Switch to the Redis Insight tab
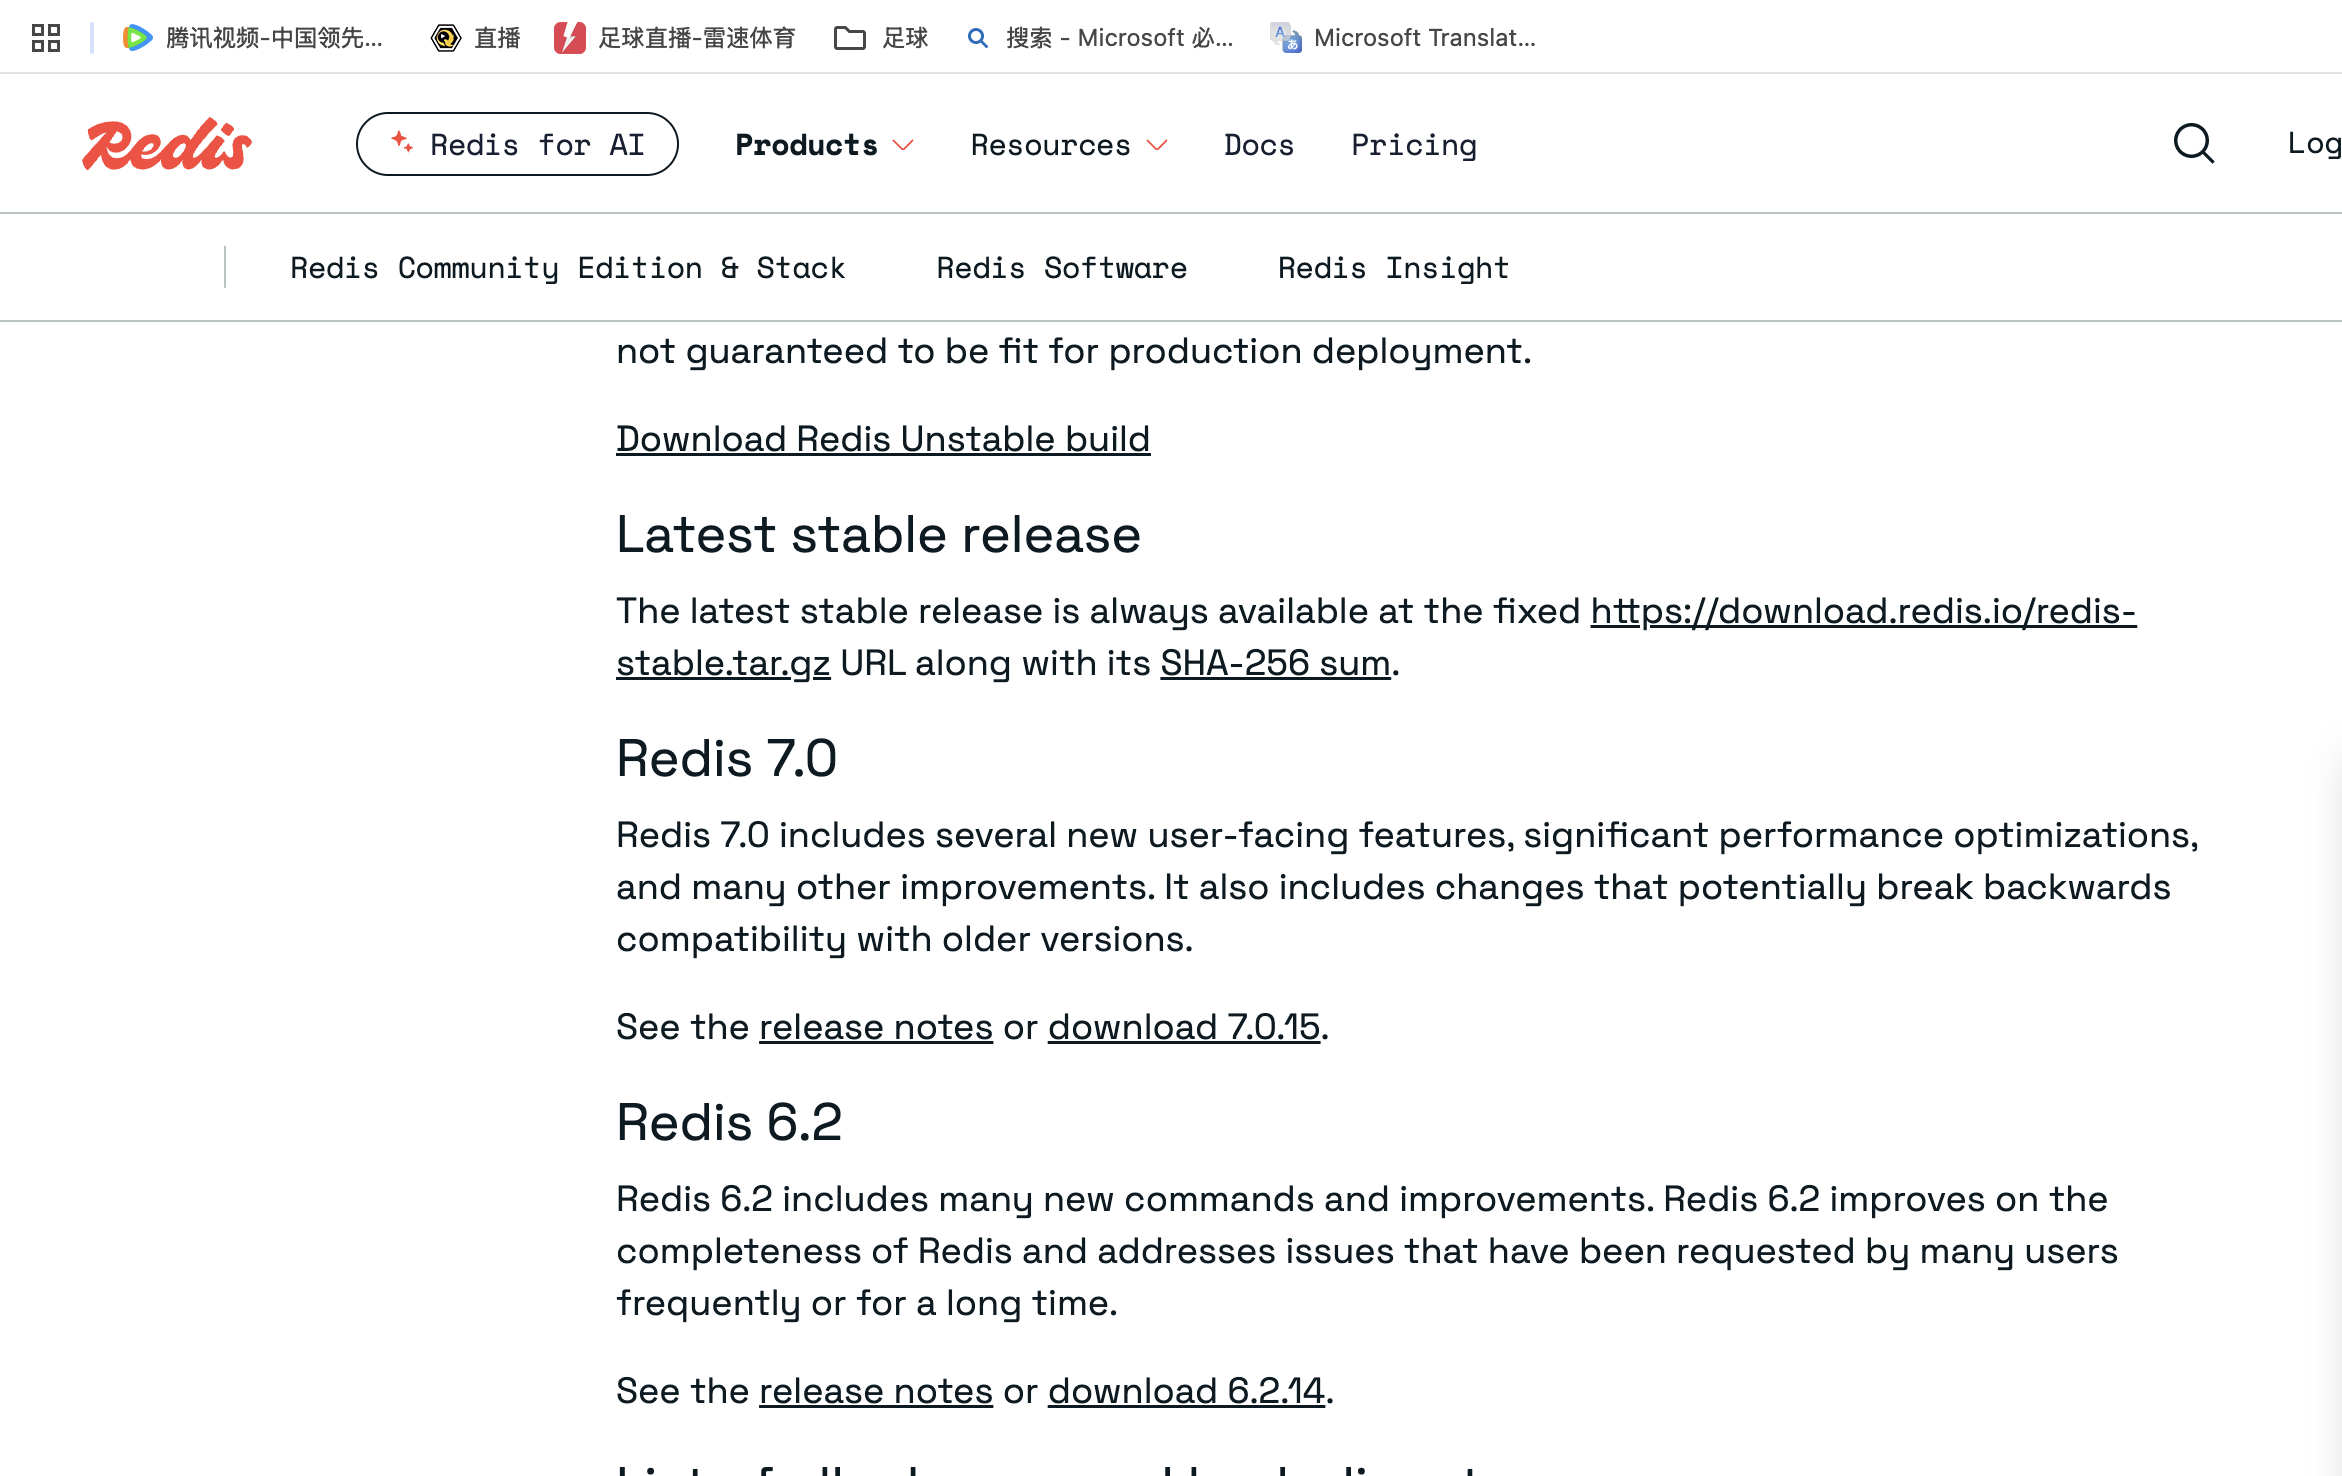 [1393, 268]
